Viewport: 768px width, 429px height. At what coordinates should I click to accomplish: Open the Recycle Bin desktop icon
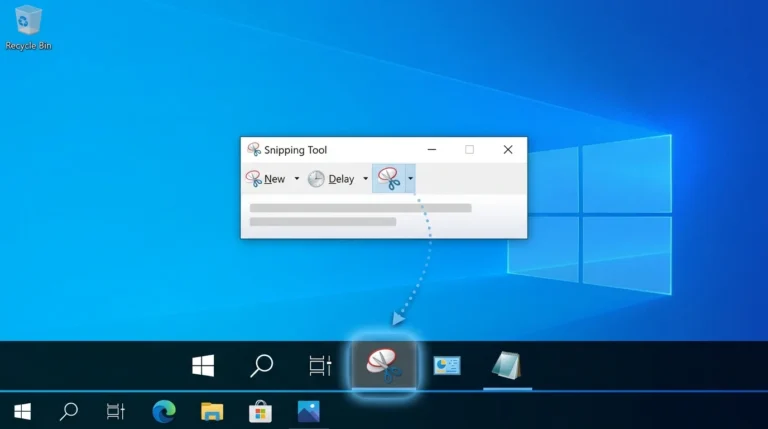[28, 27]
